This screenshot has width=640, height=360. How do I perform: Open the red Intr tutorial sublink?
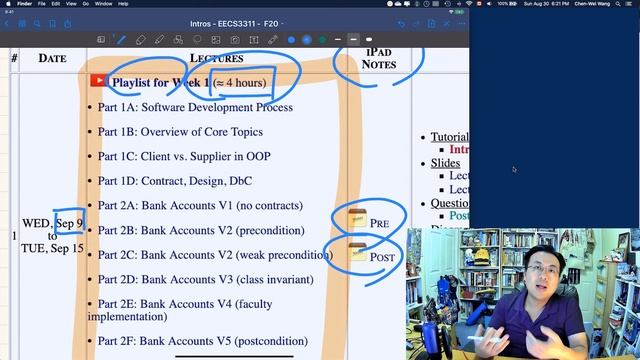point(459,149)
